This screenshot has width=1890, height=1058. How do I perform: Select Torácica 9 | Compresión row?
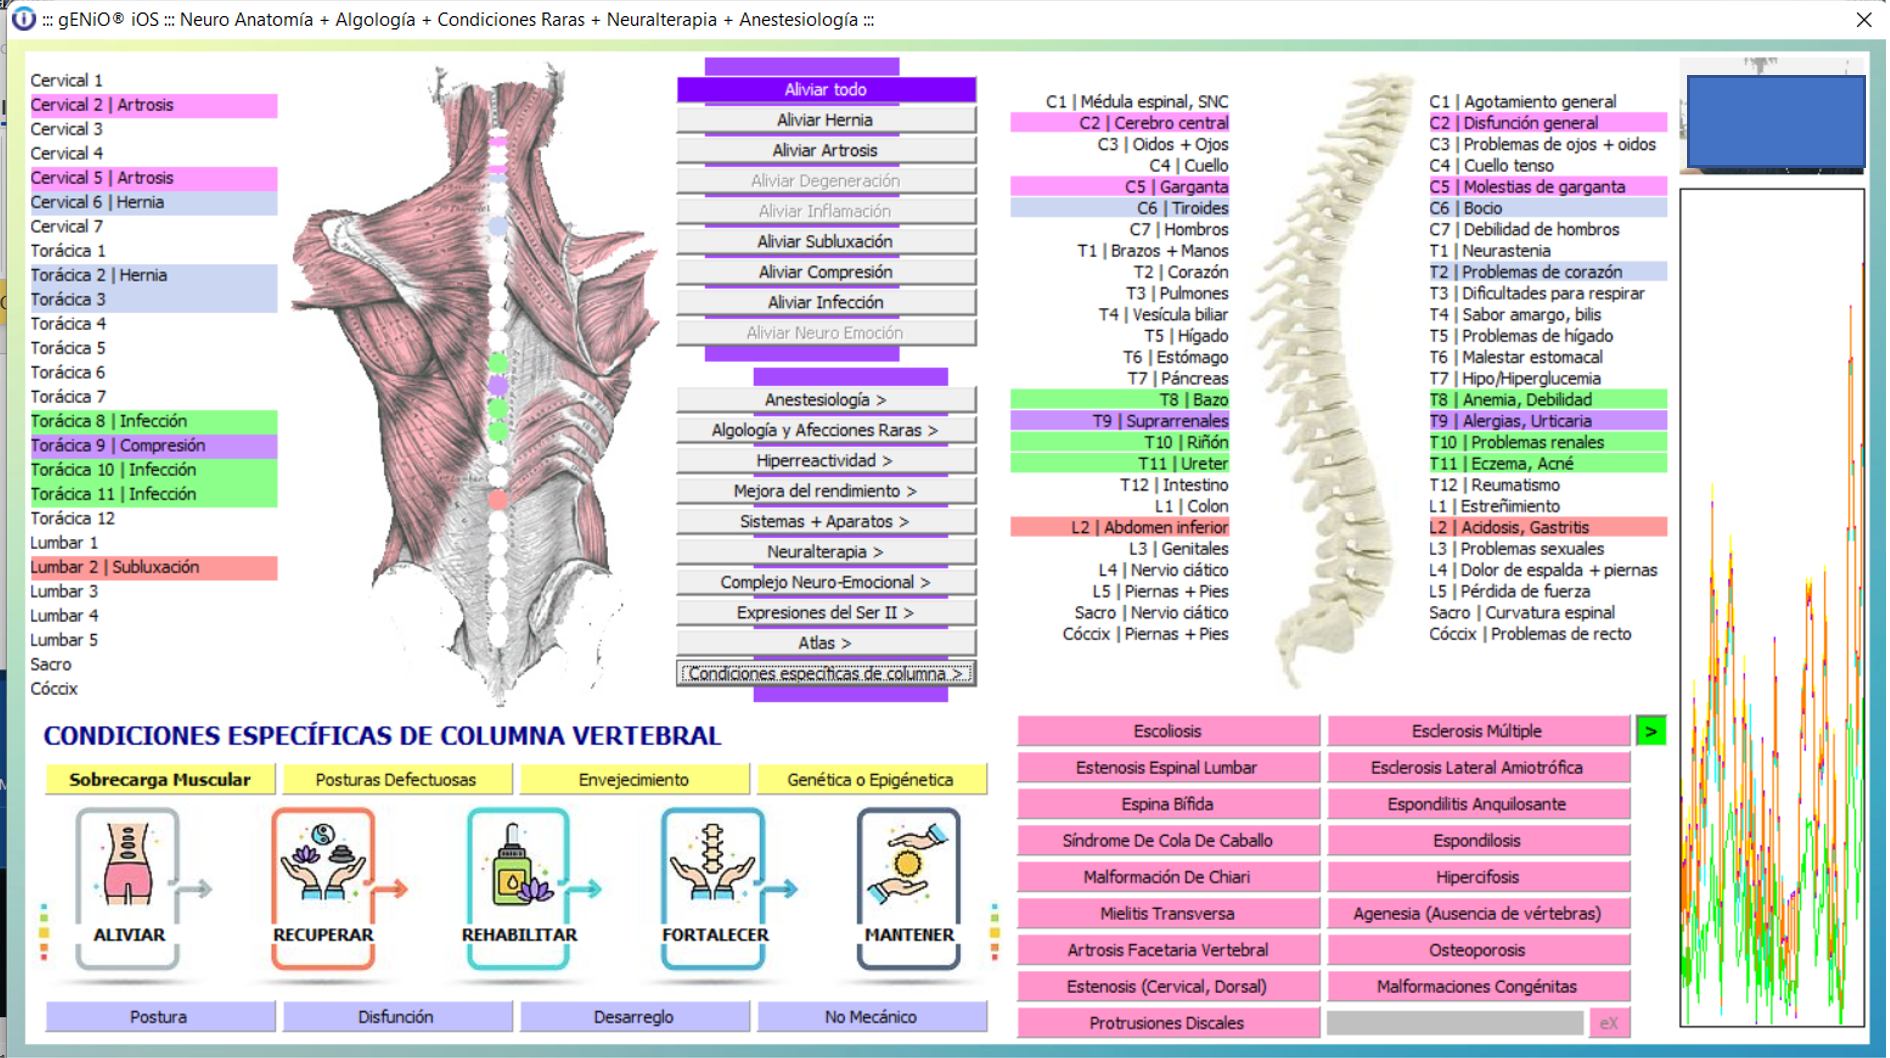pos(153,446)
